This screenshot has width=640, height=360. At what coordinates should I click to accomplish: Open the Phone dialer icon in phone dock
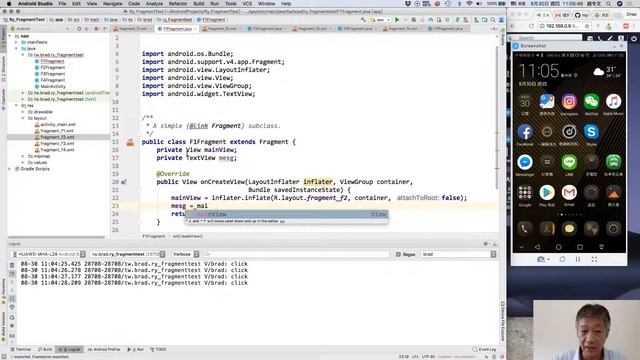pos(525,229)
